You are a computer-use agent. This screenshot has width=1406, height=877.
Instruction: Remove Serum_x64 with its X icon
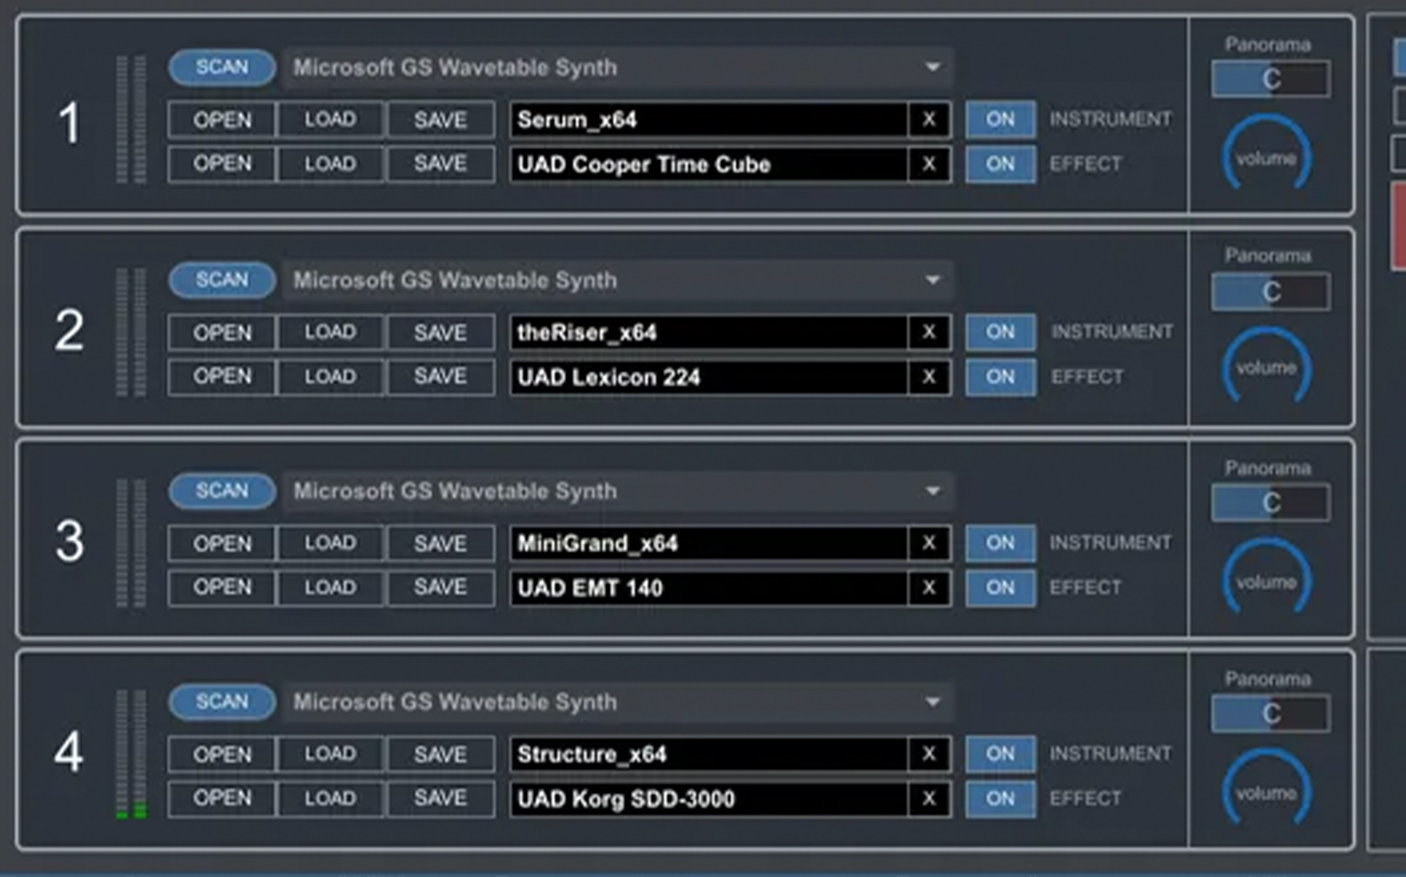[x=929, y=120]
